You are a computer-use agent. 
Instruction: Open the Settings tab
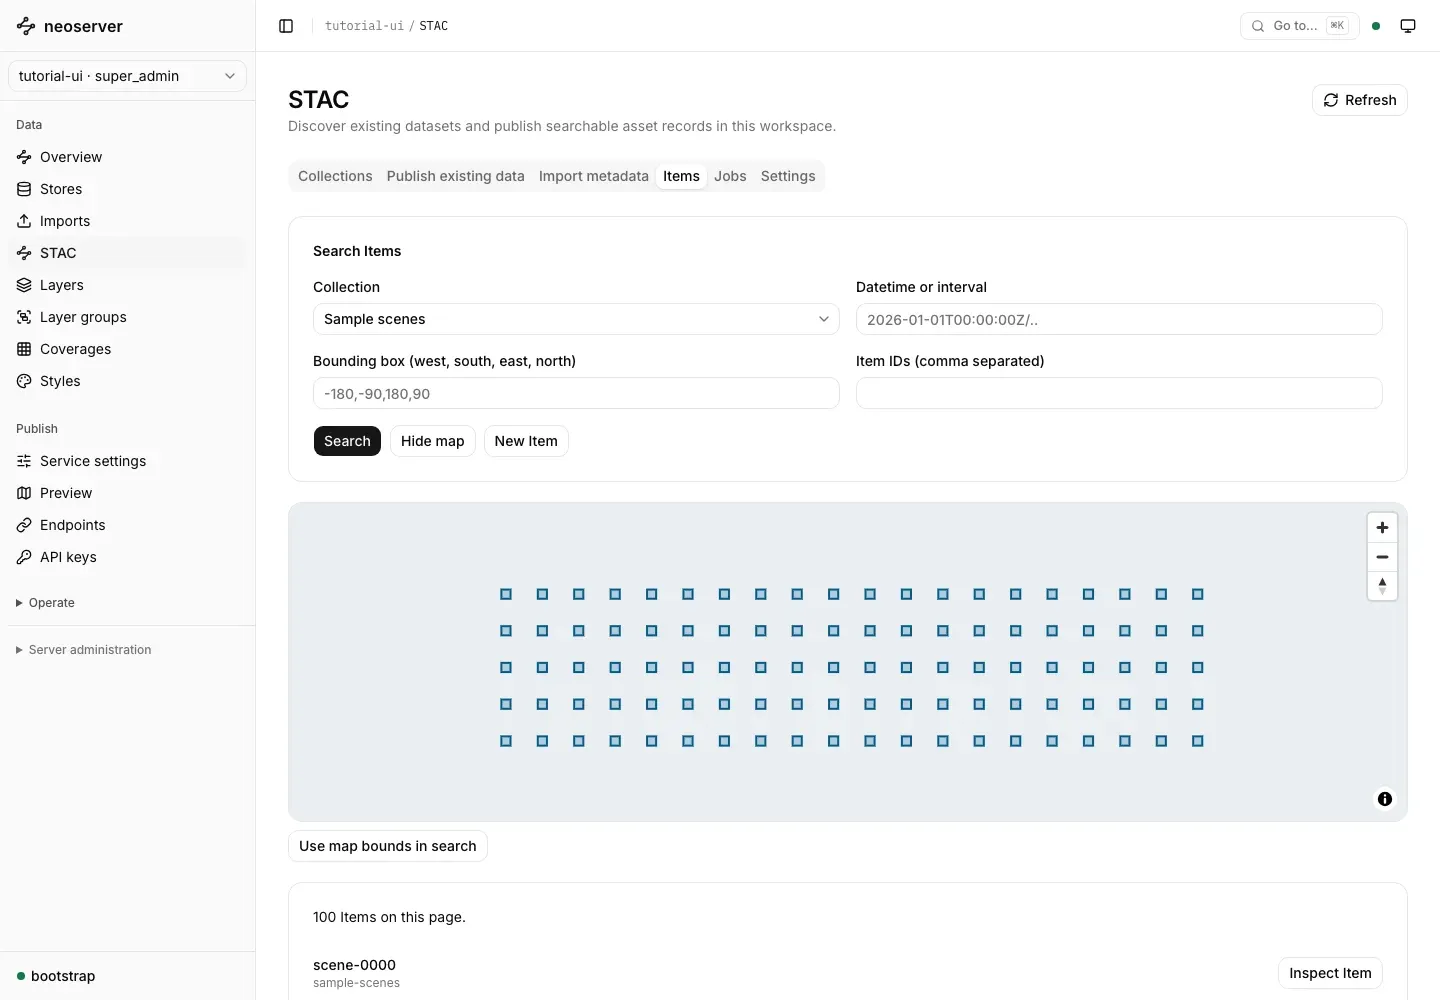(x=788, y=176)
